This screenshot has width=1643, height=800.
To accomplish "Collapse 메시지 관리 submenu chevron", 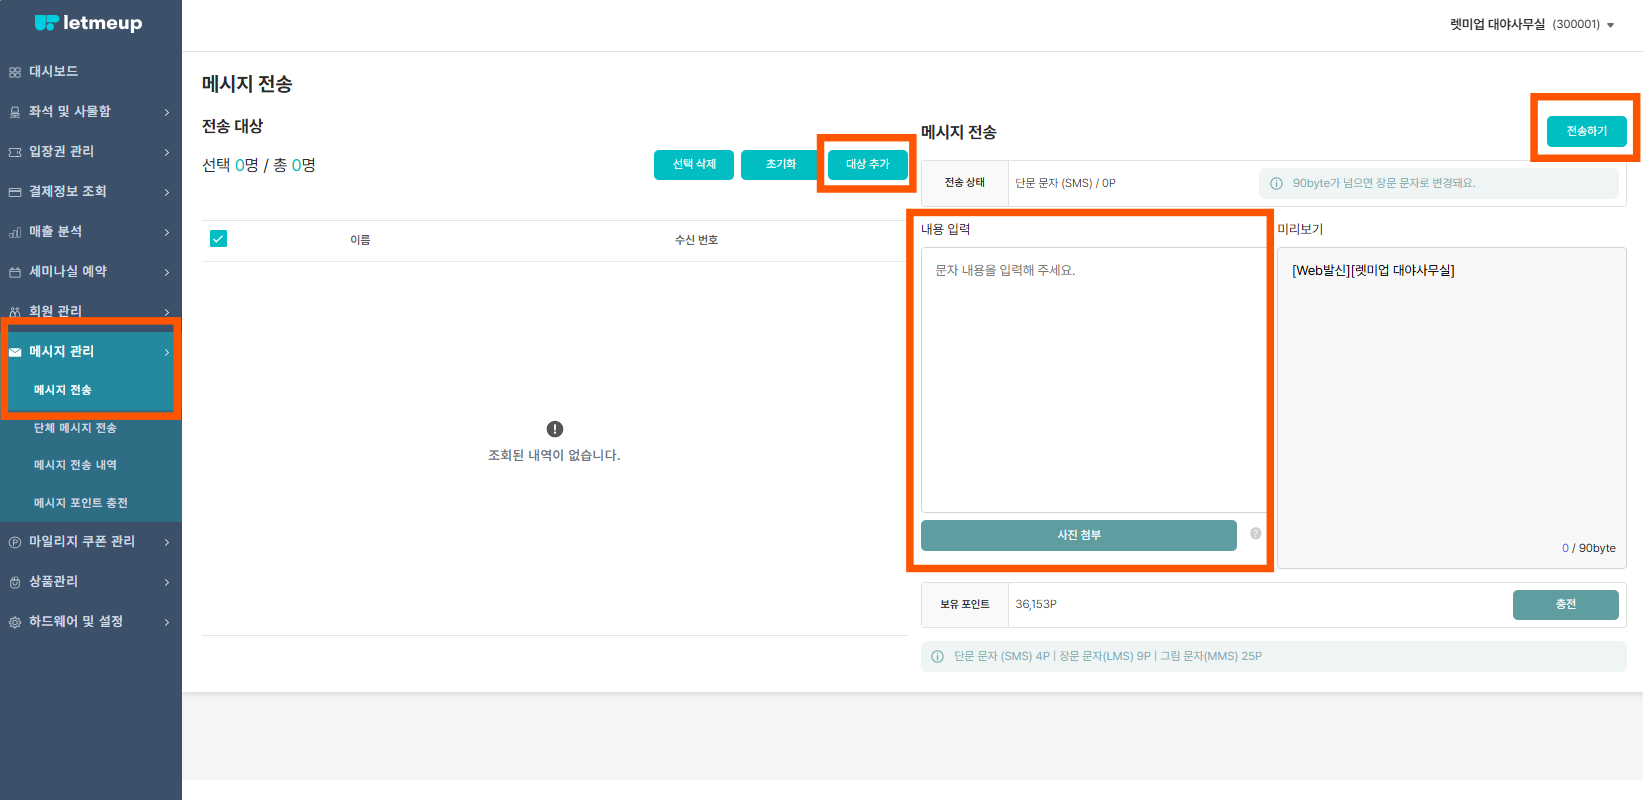I will [x=167, y=352].
